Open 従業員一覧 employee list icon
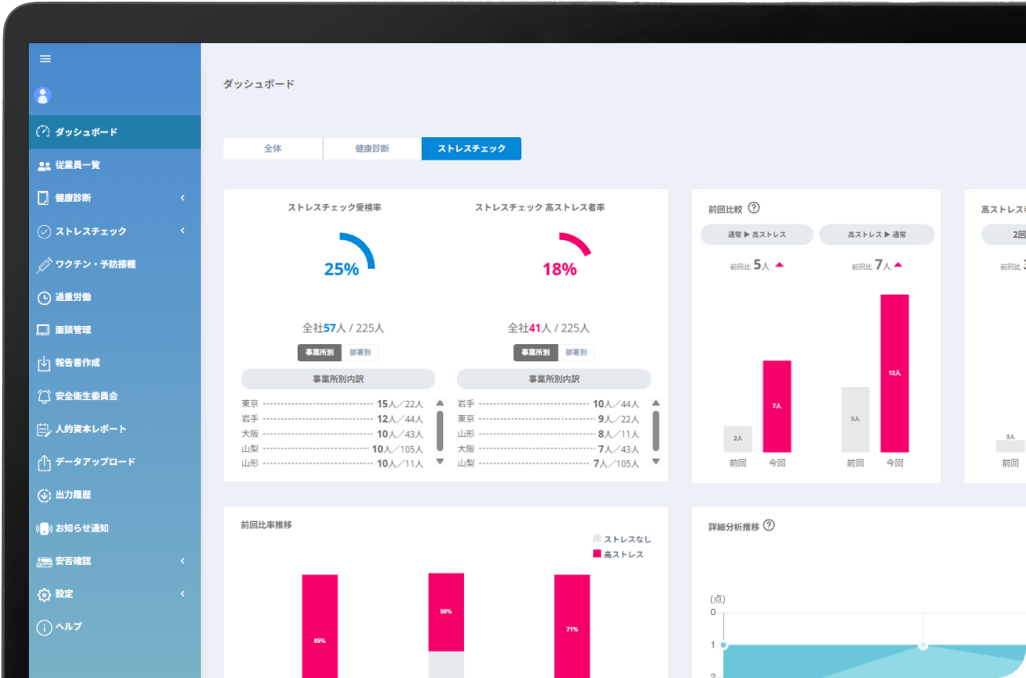This screenshot has height=678, width=1026. click(44, 166)
